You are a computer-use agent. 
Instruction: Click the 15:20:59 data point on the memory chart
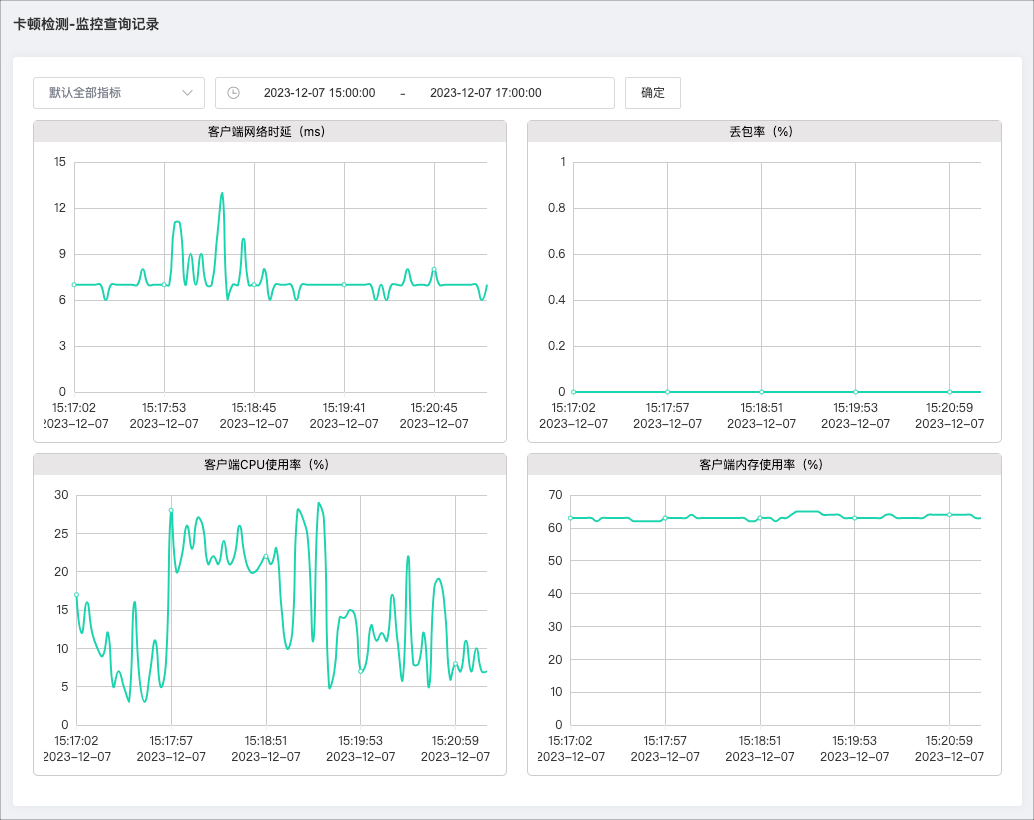pyautogui.click(x=949, y=515)
